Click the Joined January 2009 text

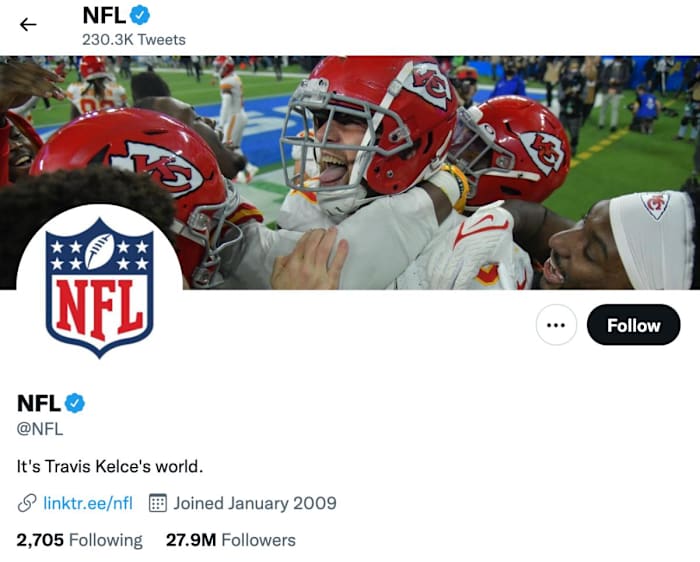(x=255, y=502)
